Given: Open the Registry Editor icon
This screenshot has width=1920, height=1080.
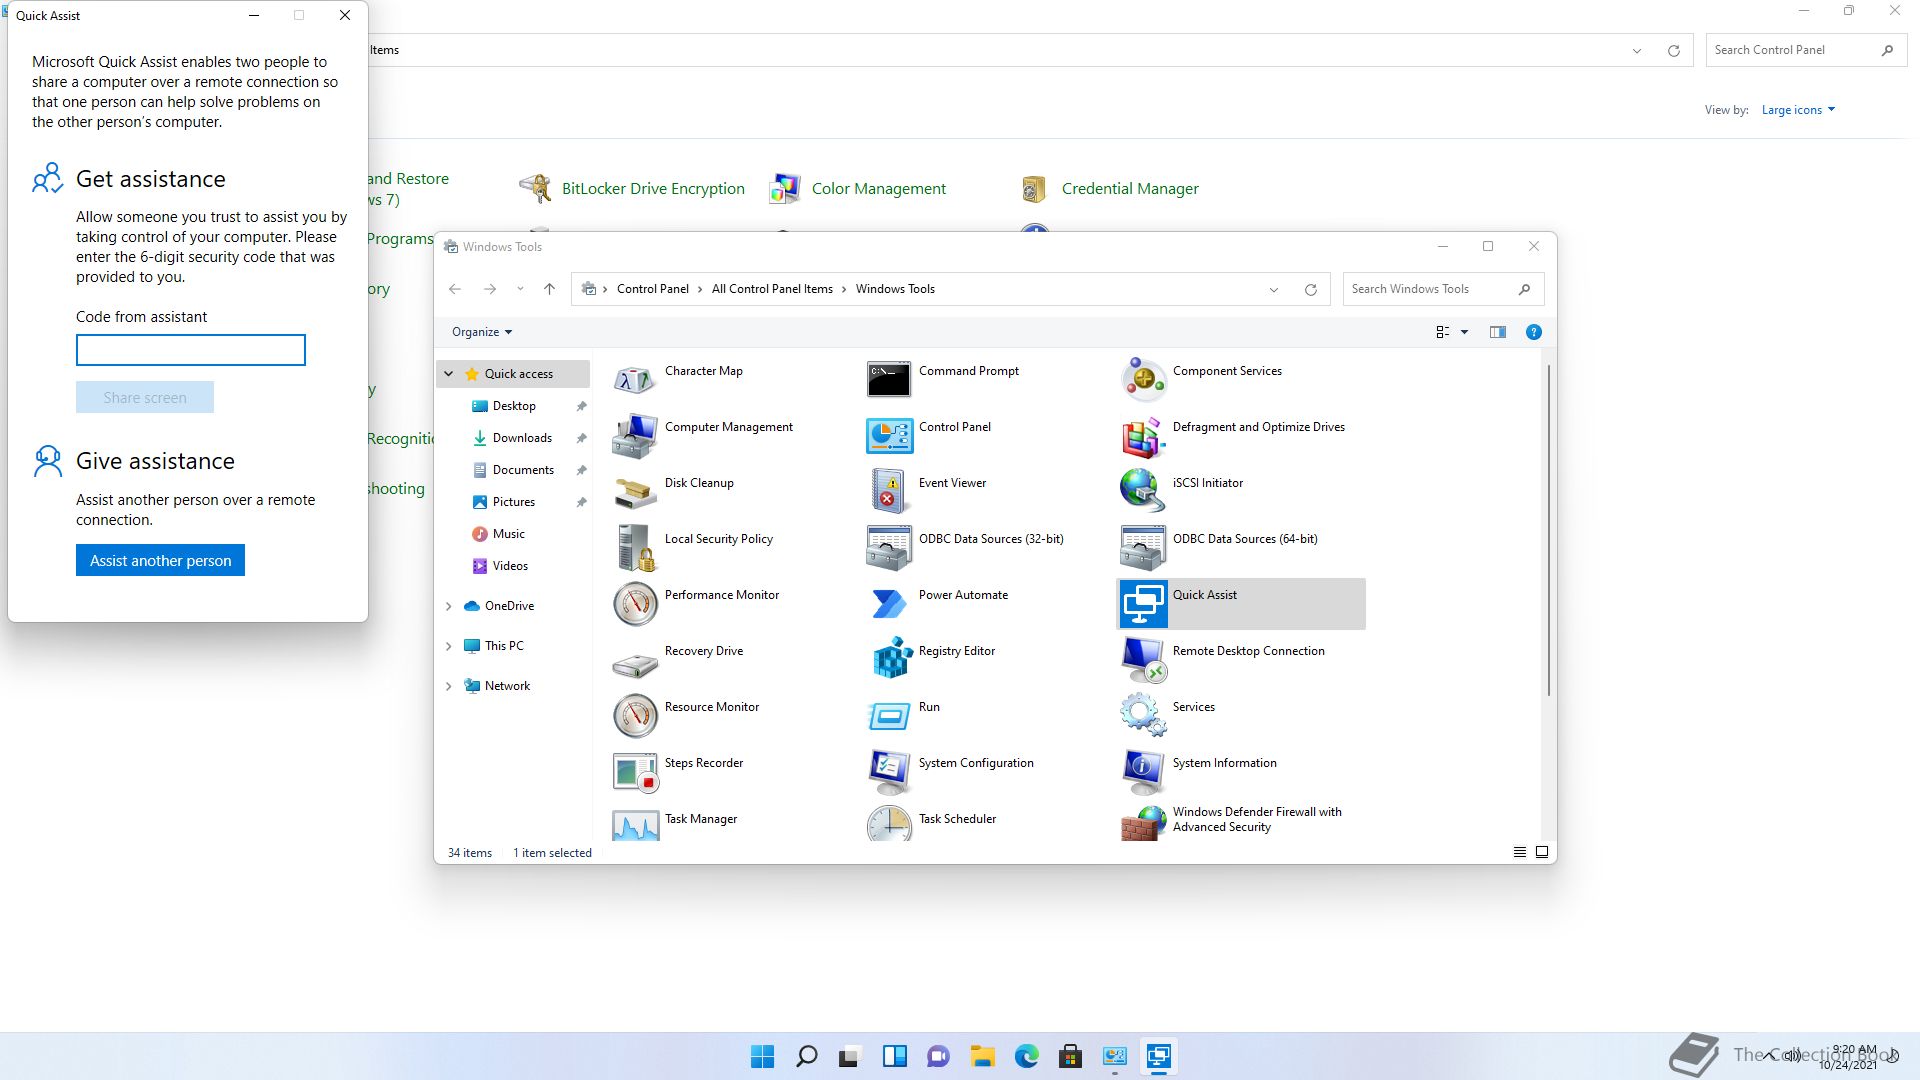Looking at the screenshot, I should coord(890,658).
